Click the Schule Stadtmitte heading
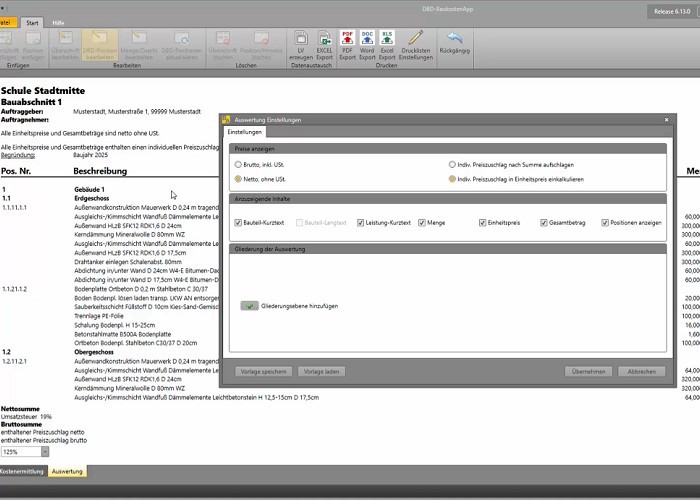This screenshot has height=500, width=700. 43,91
